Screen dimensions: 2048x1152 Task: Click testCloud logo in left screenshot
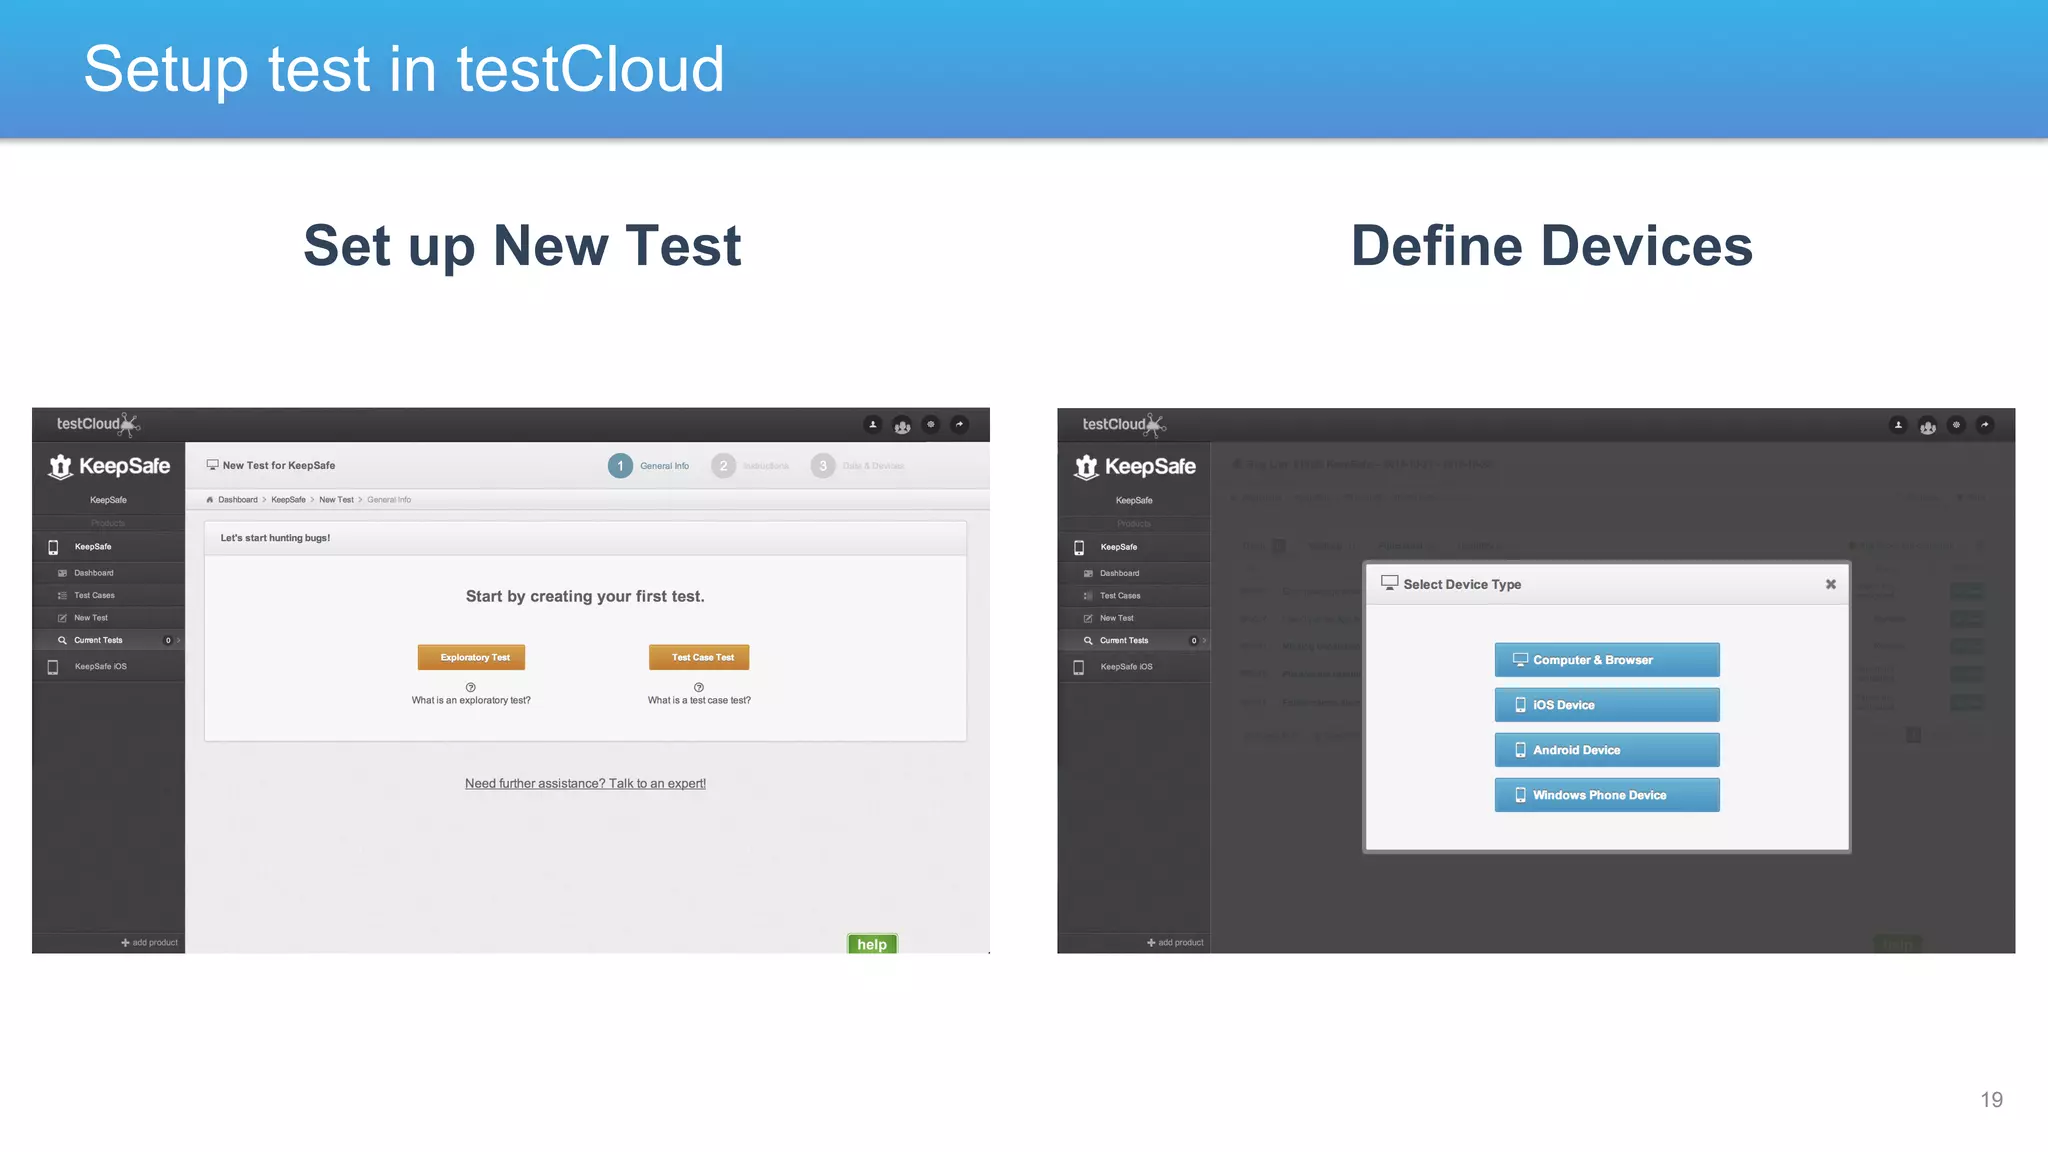[x=98, y=424]
